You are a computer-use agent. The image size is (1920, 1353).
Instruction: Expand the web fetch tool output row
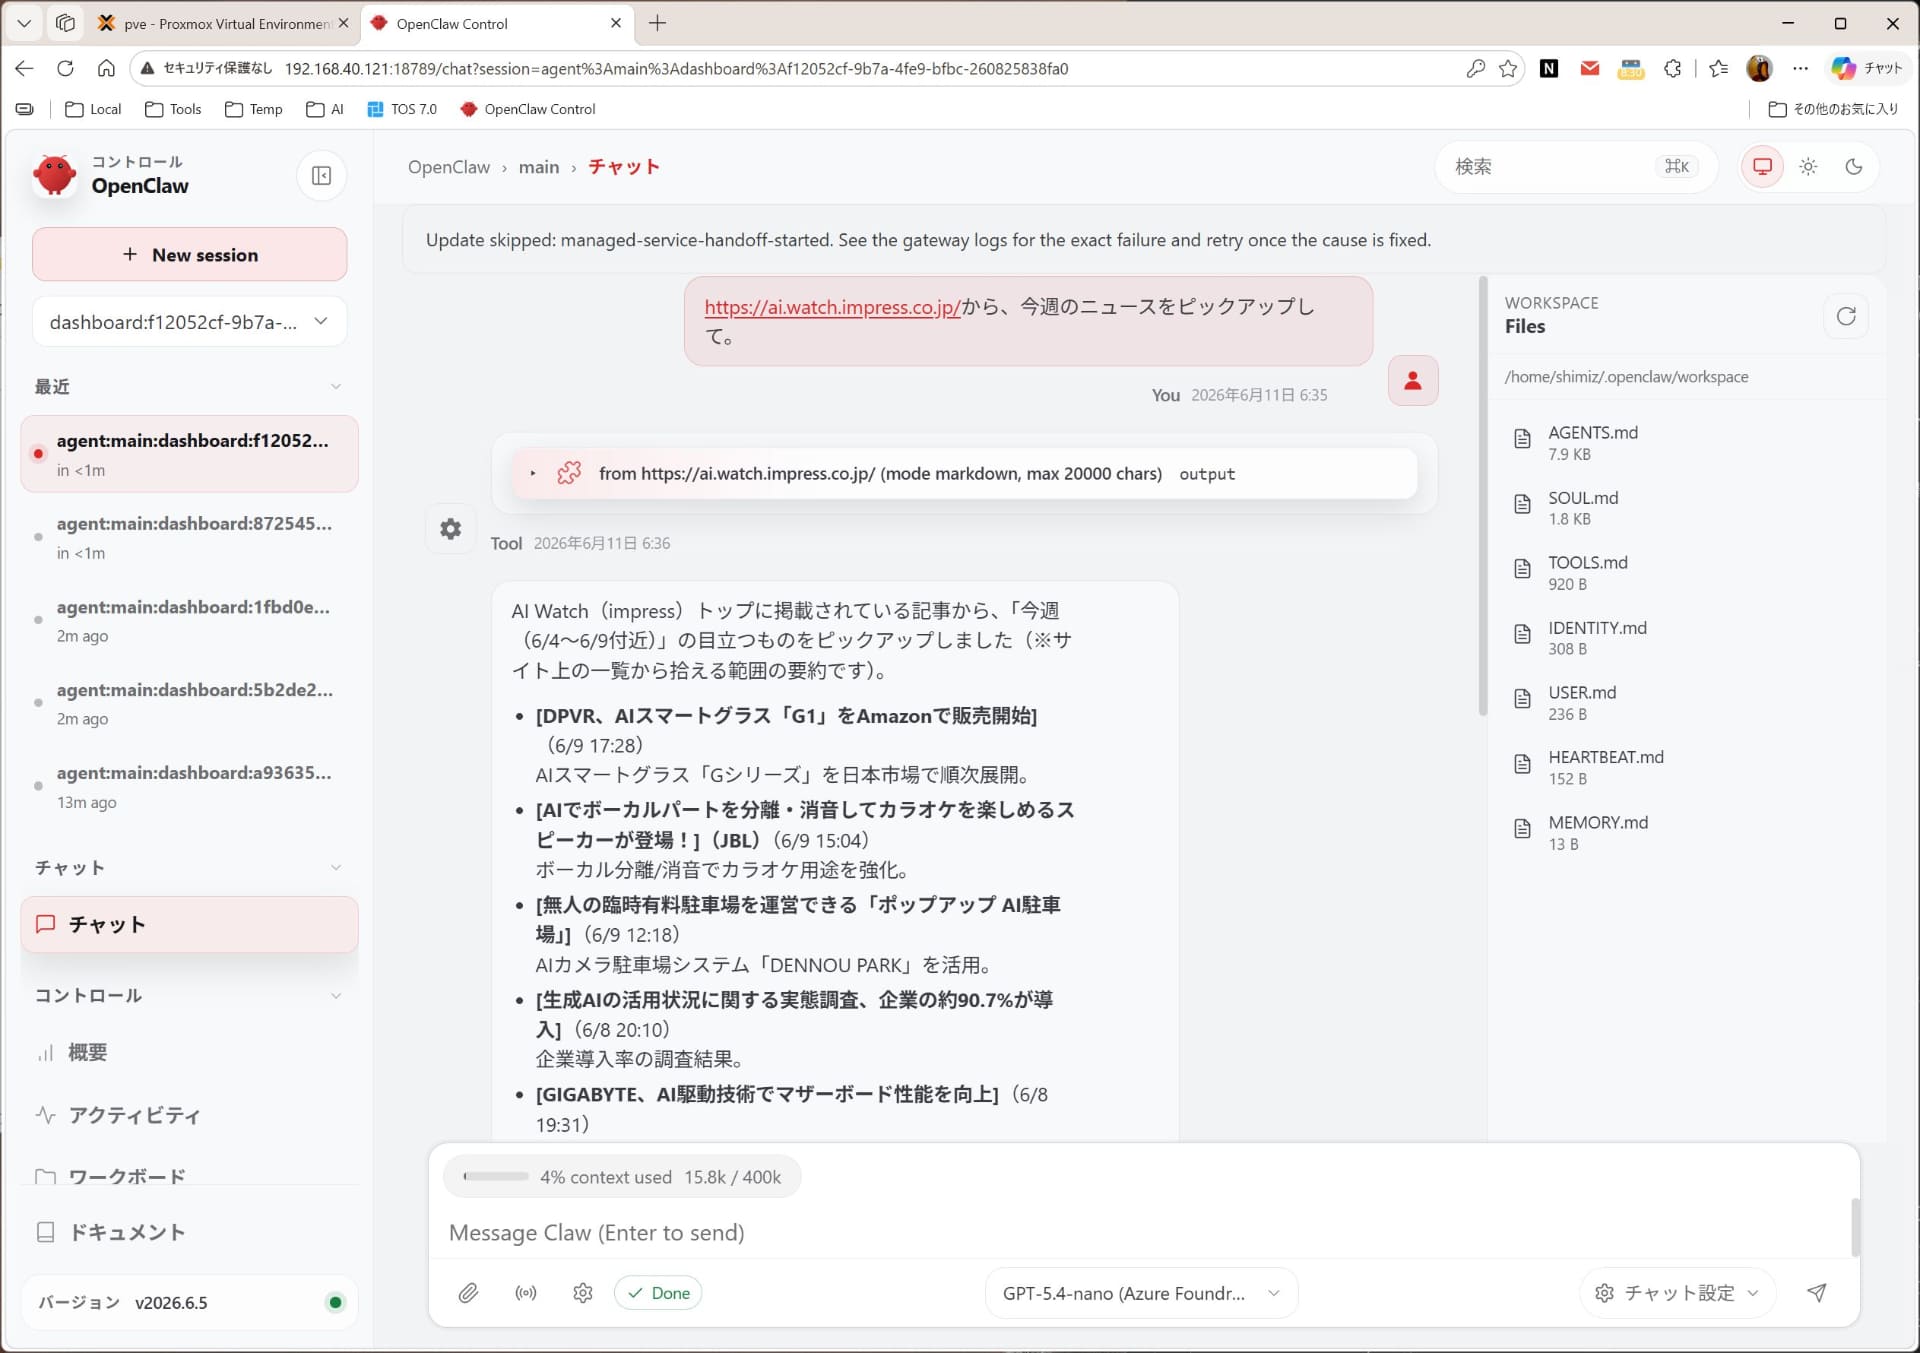pyautogui.click(x=964, y=473)
